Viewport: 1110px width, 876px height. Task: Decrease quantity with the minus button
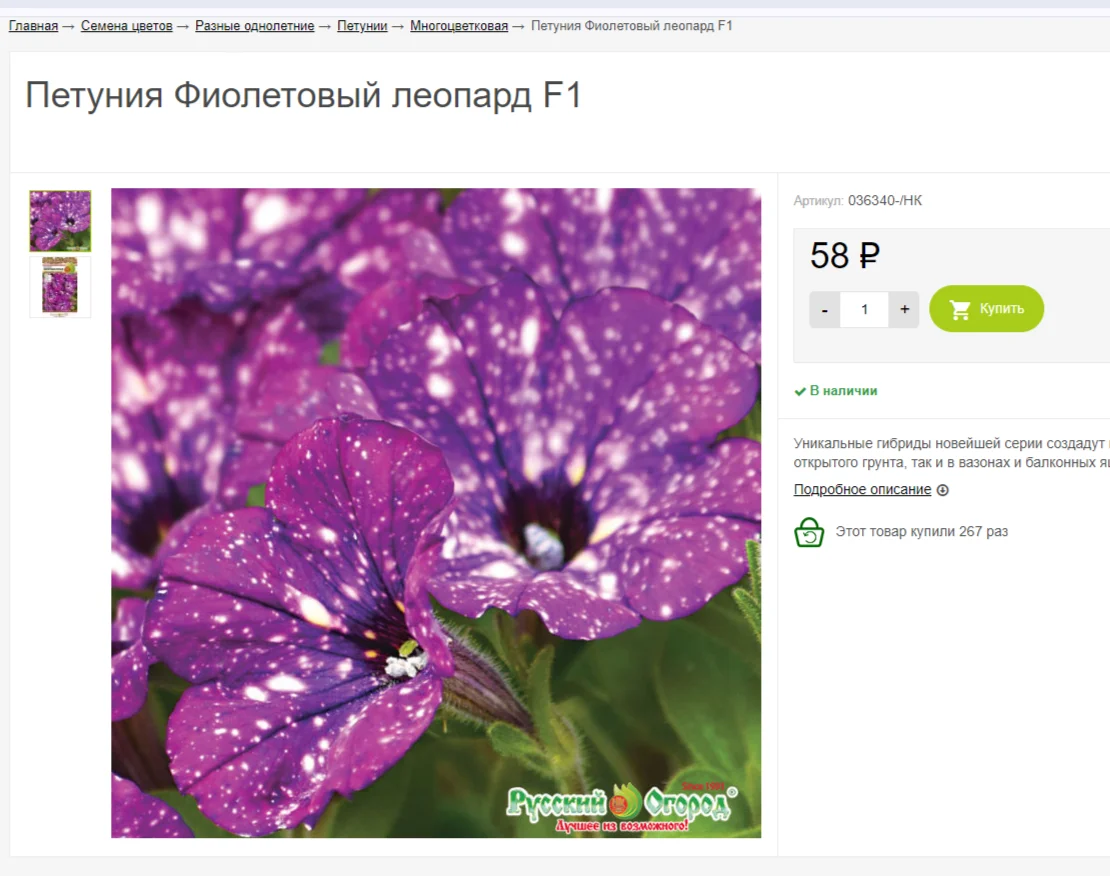click(825, 309)
